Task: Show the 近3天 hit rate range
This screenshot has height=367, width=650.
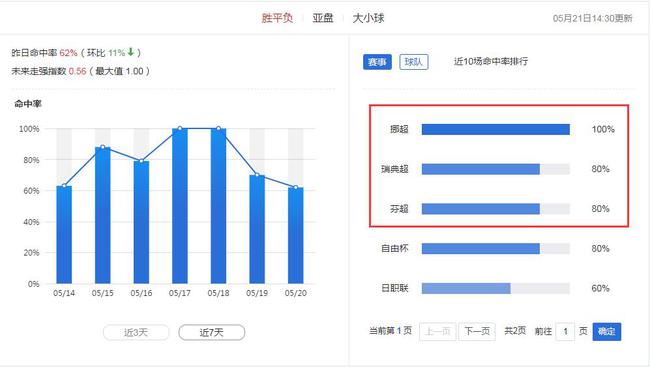Action: pyautogui.click(x=136, y=333)
